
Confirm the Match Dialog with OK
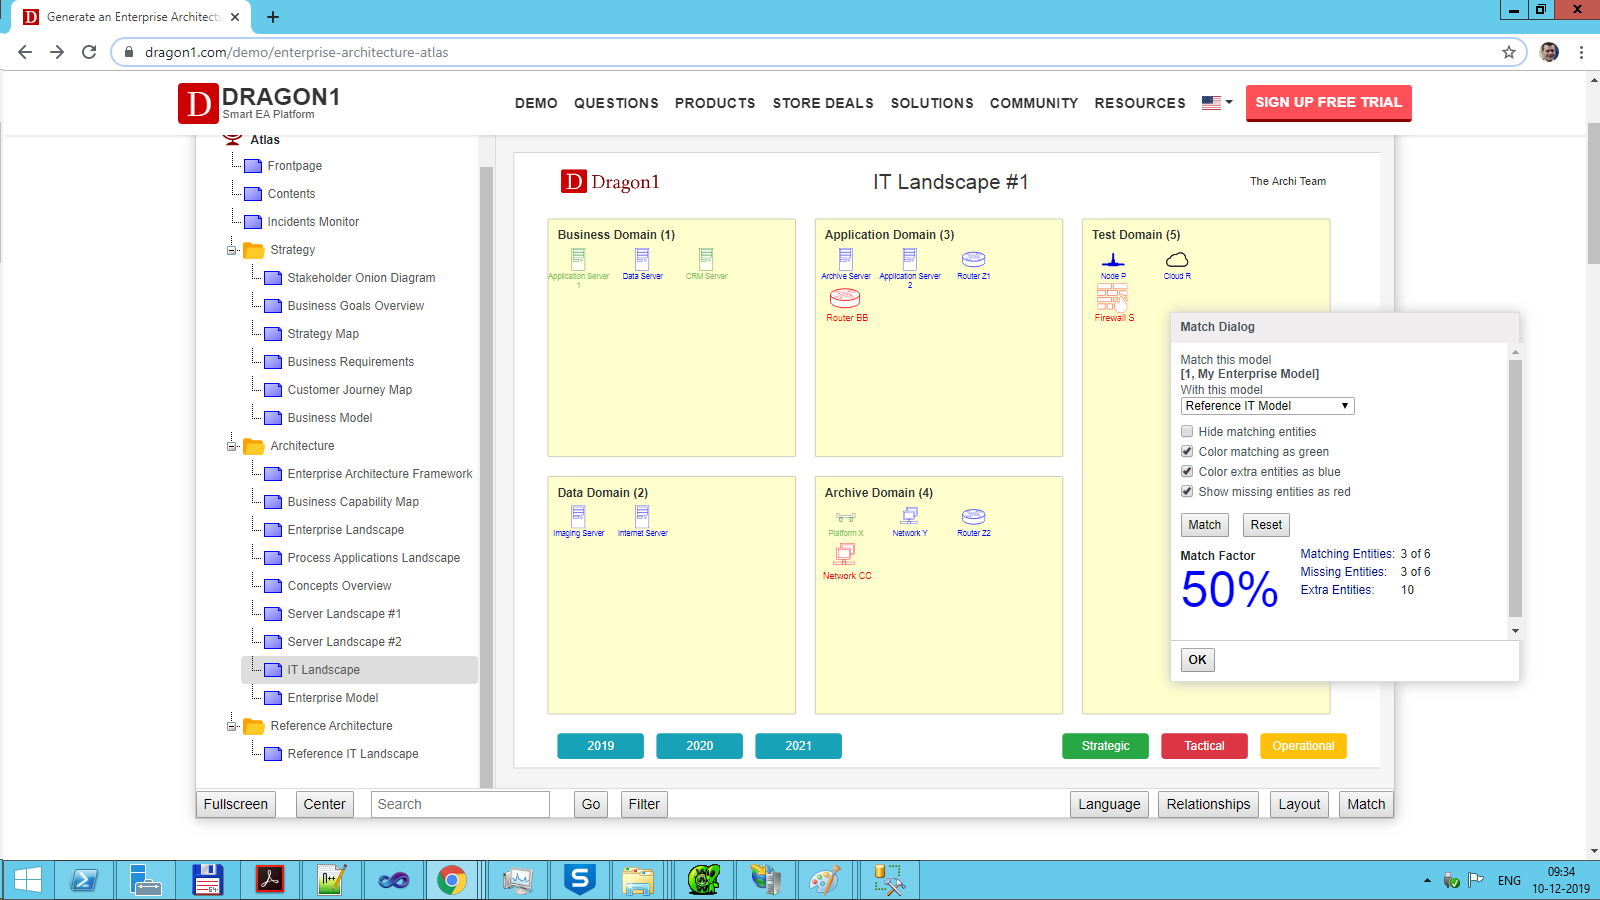1198,660
